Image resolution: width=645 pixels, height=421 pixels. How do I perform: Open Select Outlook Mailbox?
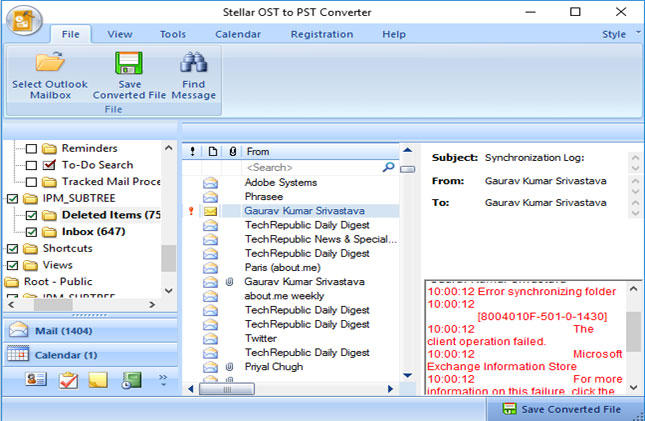click(x=50, y=74)
